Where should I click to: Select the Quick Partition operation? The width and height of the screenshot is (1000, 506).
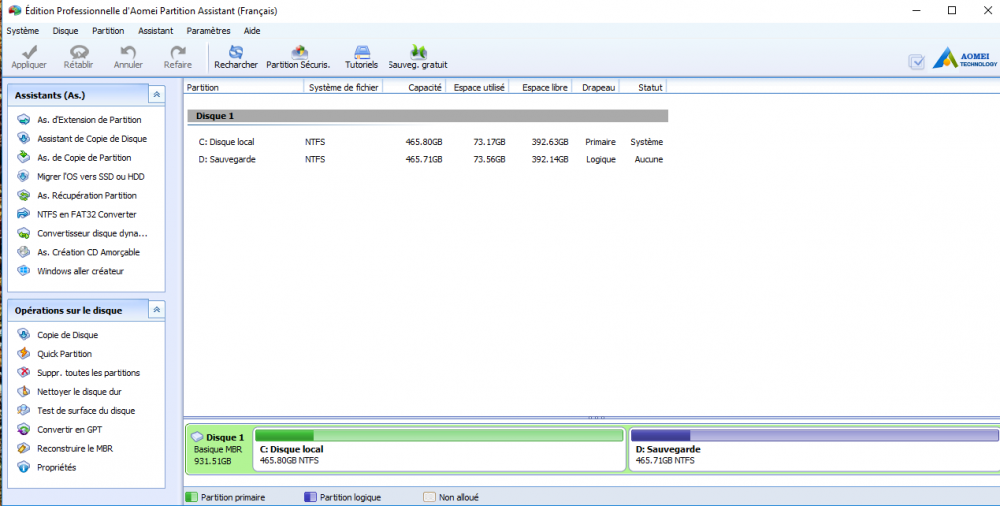click(x=64, y=354)
